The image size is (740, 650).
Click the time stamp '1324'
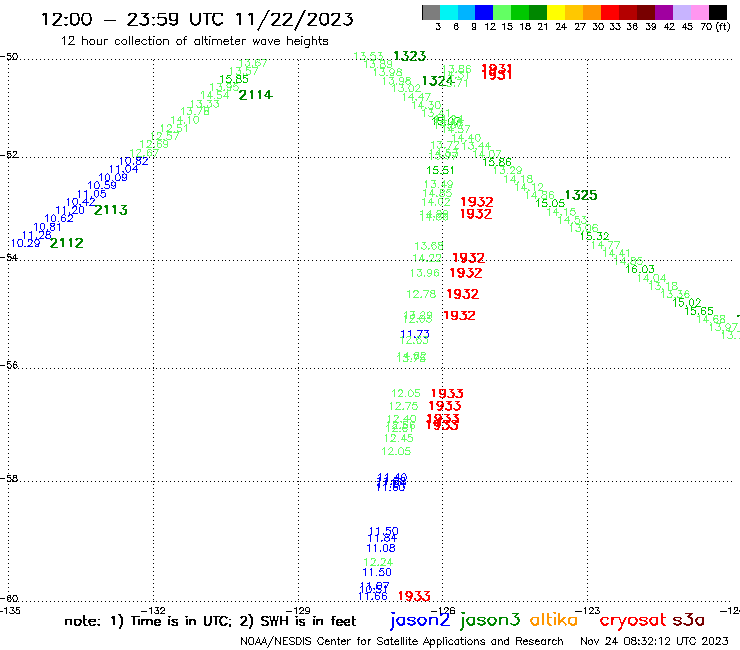pyautogui.click(x=437, y=81)
